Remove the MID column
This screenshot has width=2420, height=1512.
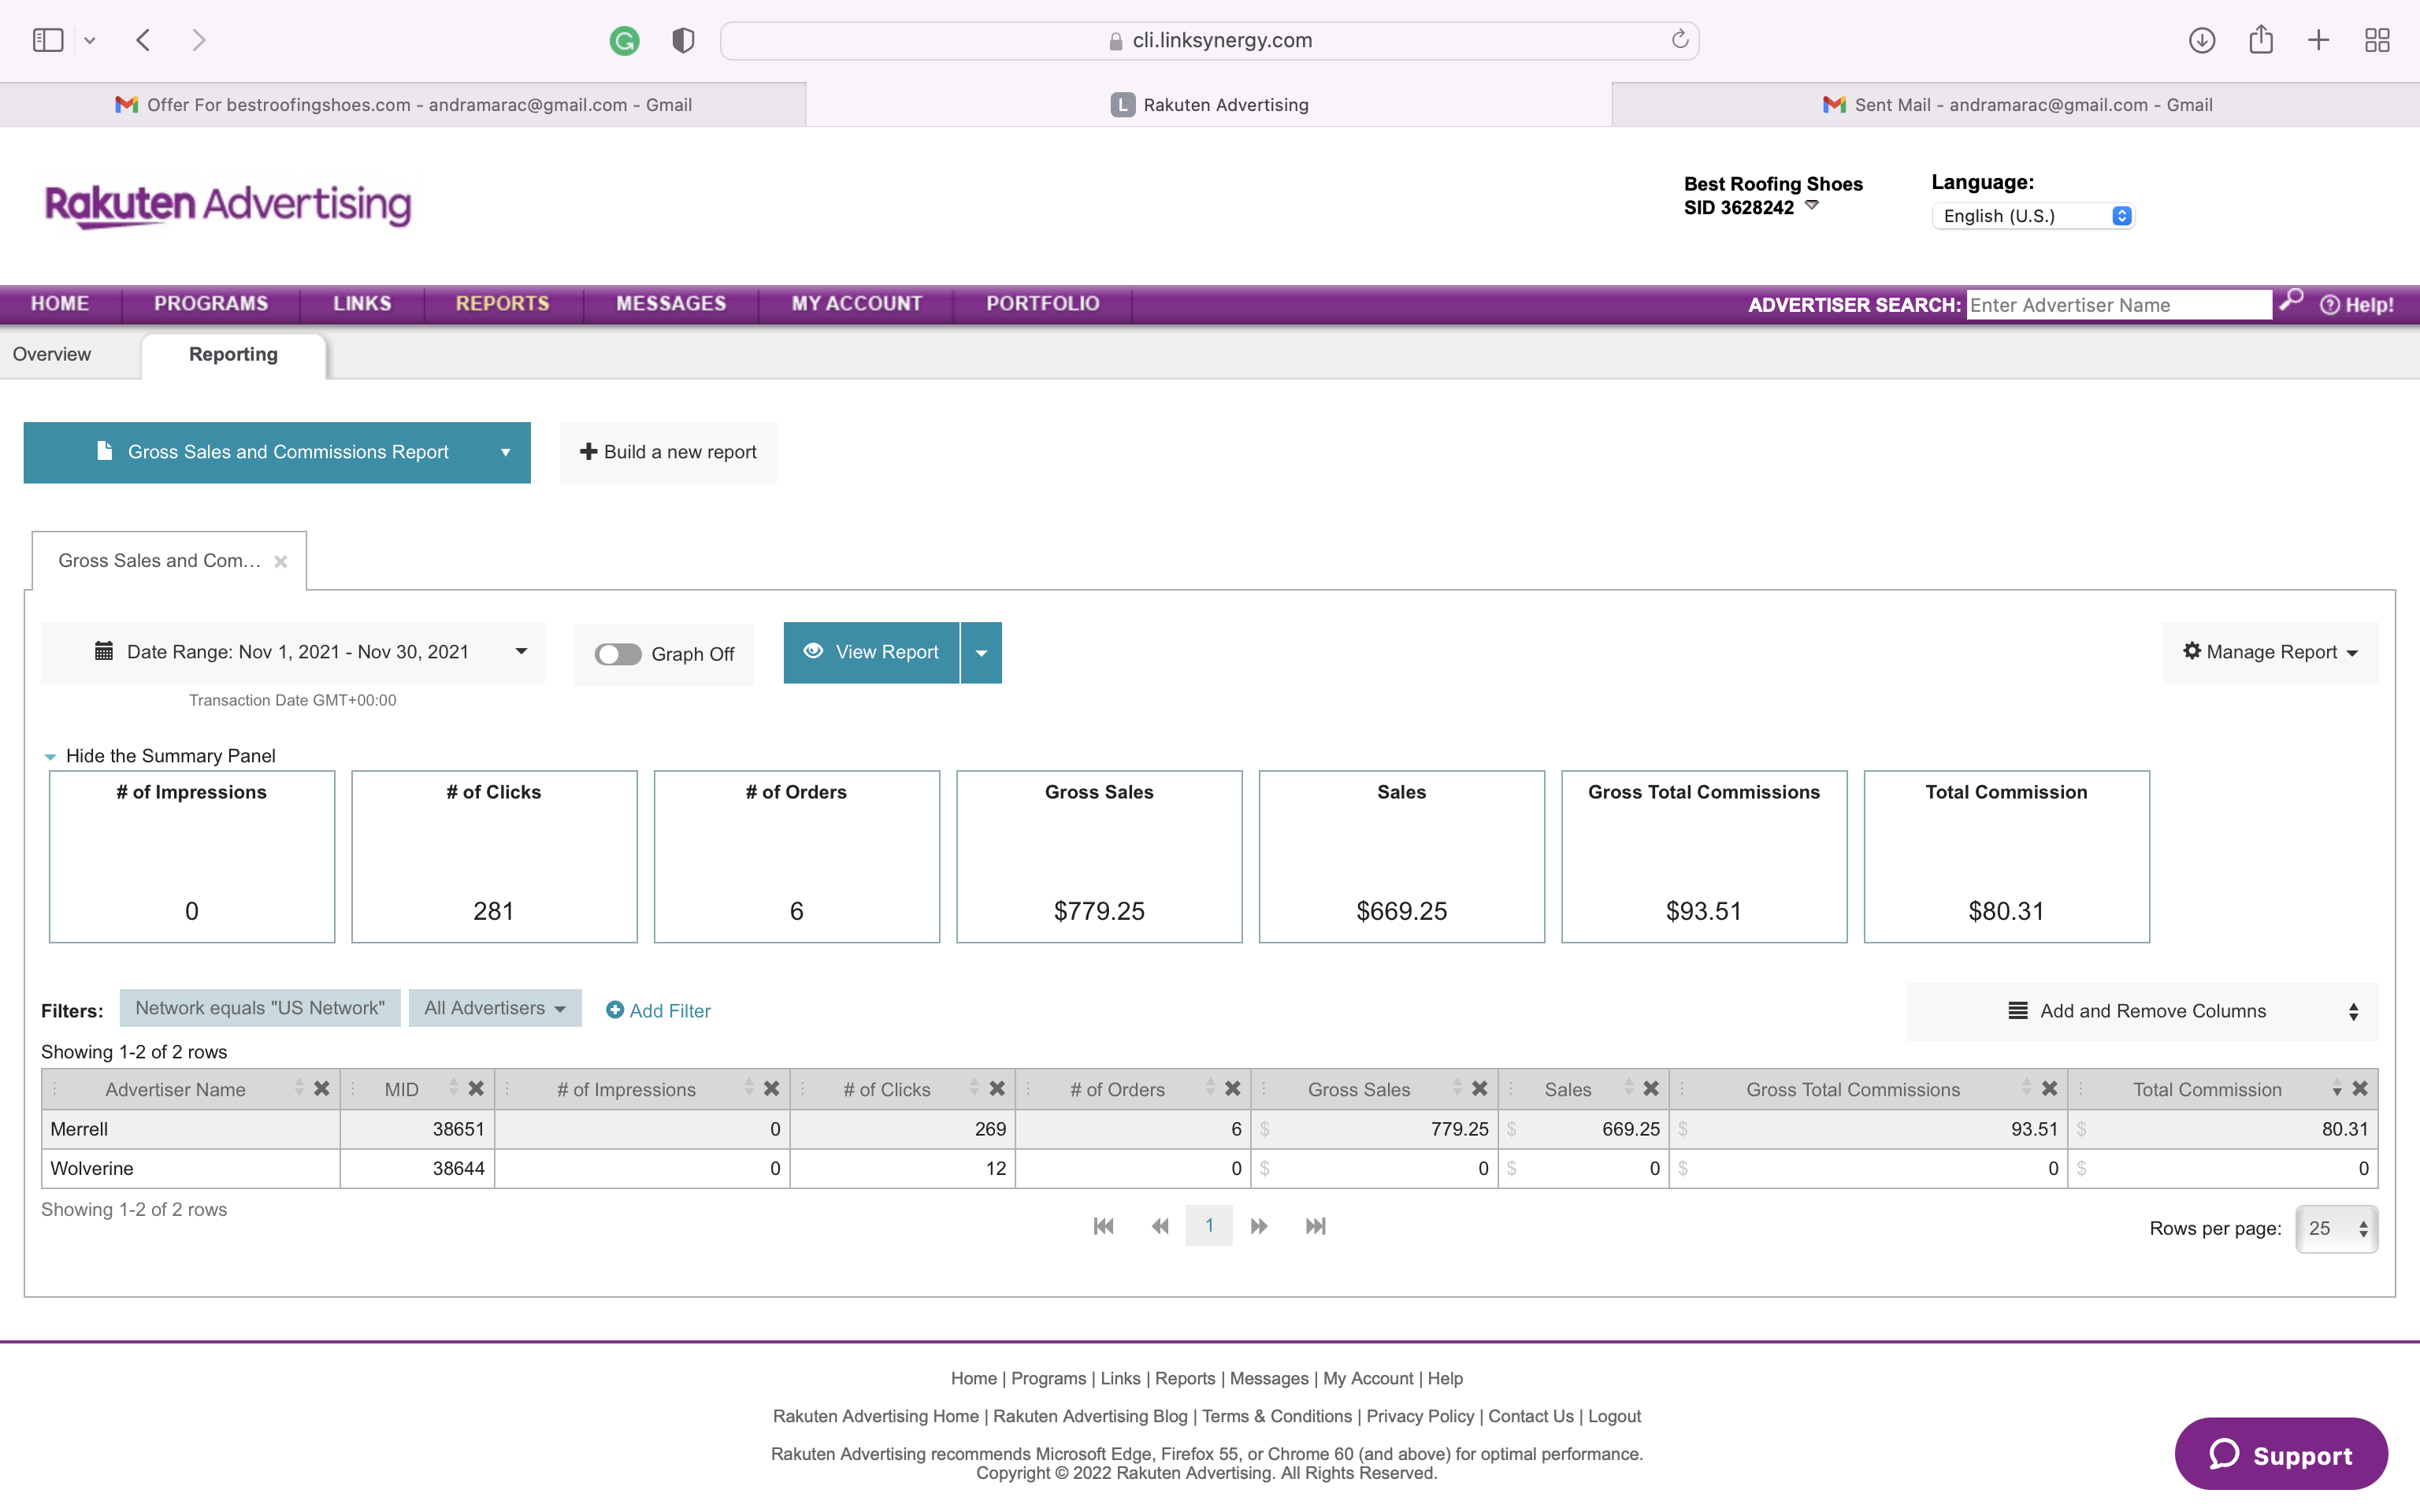tap(476, 1088)
